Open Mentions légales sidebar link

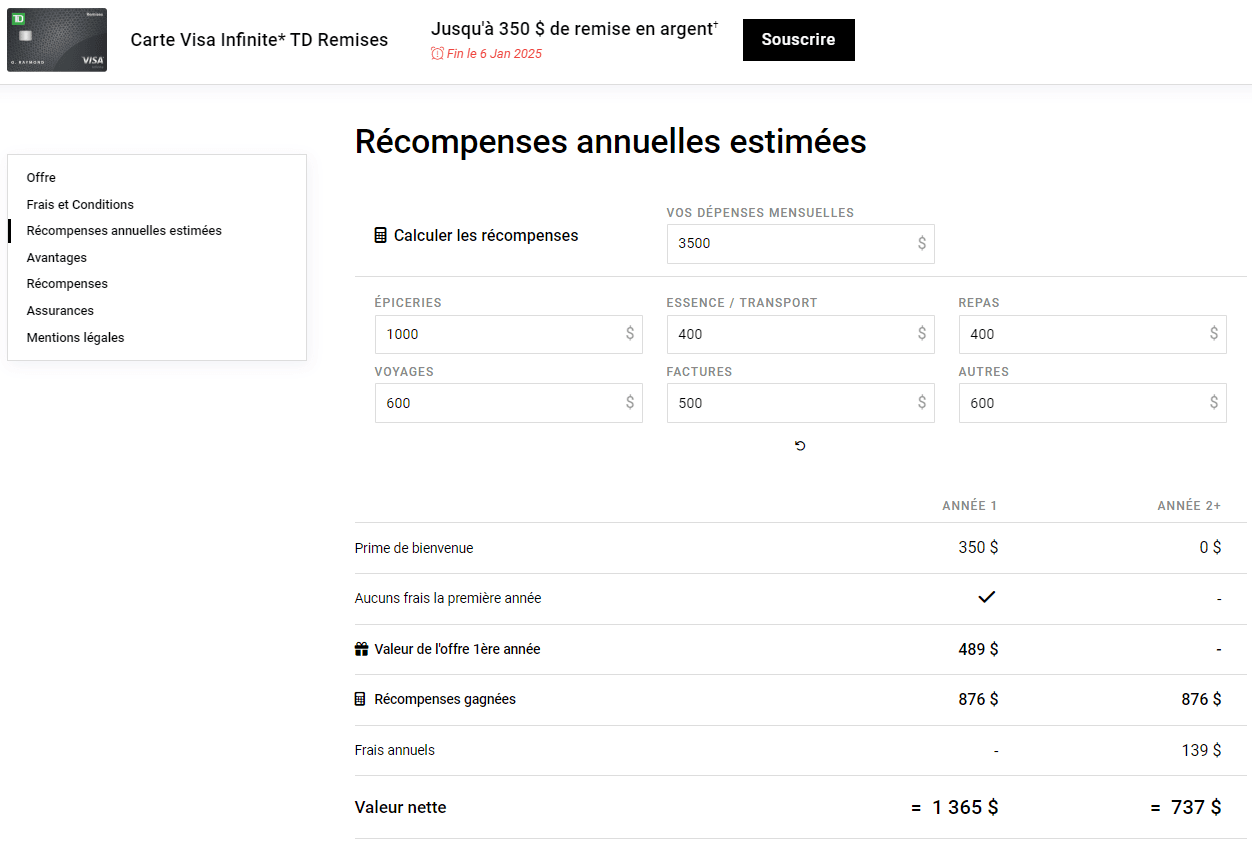[75, 338]
